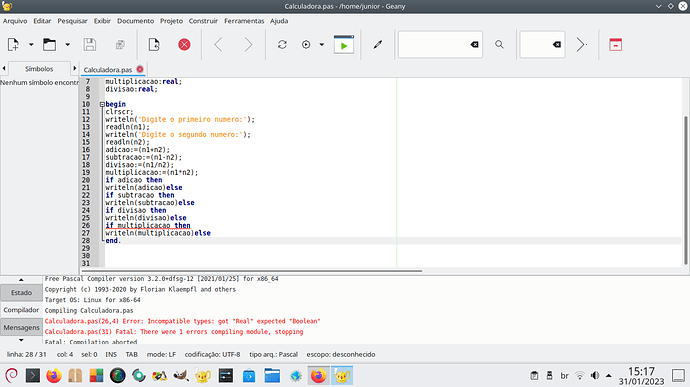Show more message tabs with down arrow
690x387 pixels.
coord(21,340)
